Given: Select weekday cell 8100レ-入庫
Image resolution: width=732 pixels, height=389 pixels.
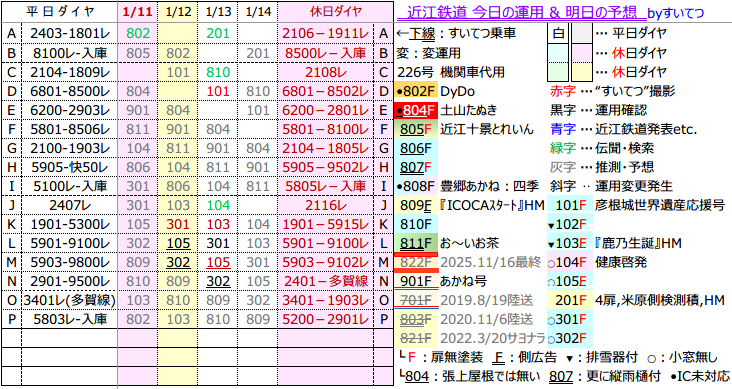Looking at the screenshot, I should point(70,53).
